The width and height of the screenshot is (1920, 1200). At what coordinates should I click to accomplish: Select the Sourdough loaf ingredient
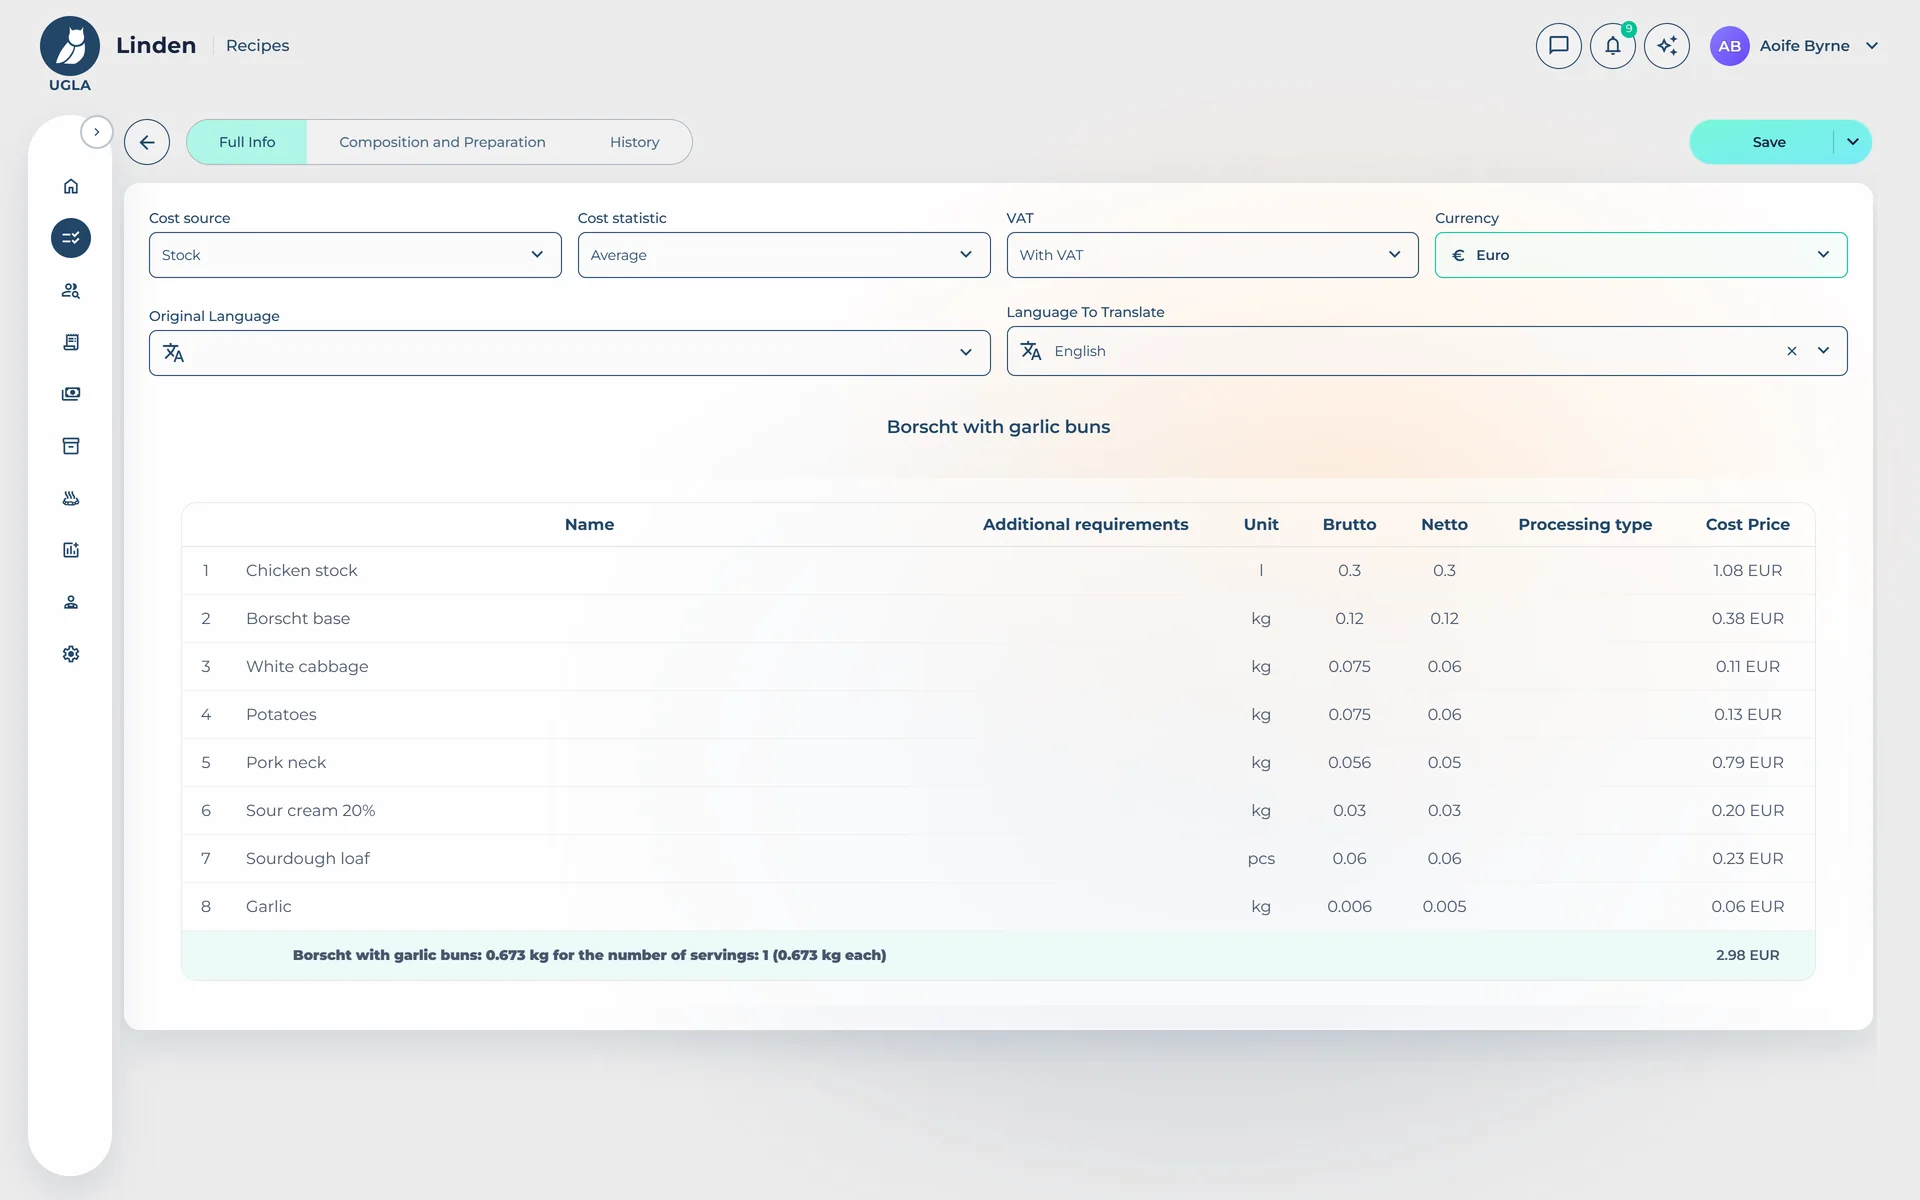[x=308, y=858]
